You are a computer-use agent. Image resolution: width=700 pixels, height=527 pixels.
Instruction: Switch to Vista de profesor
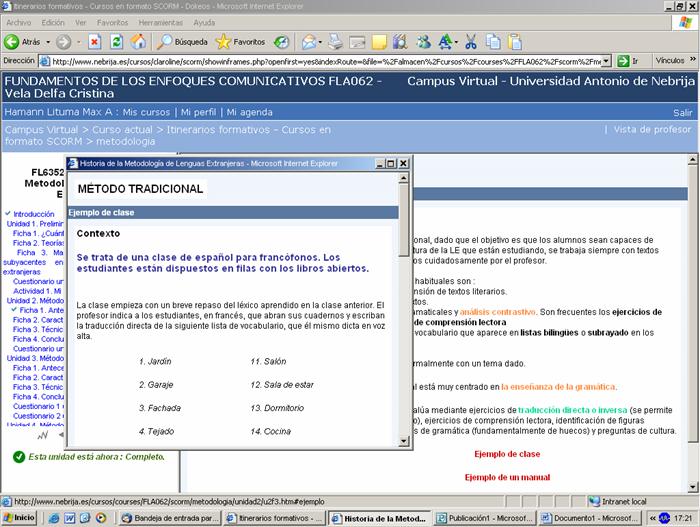(652, 130)
